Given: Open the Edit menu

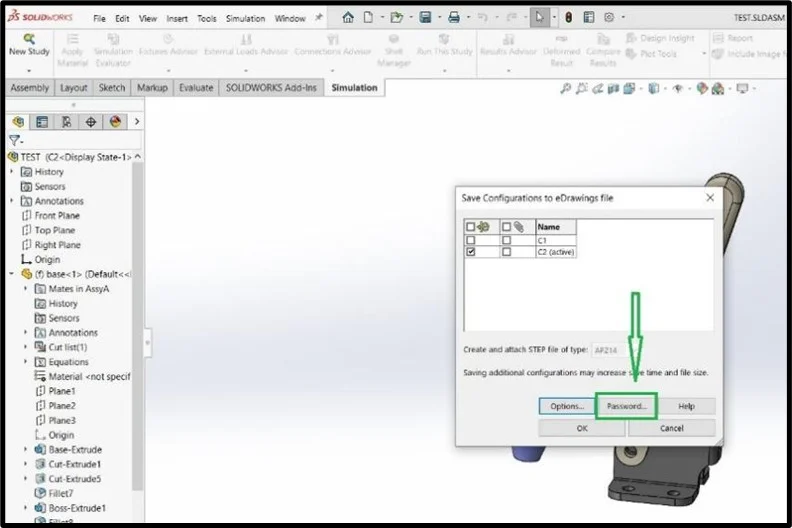Looking at the screenshot, I should (x=122, y=18).
